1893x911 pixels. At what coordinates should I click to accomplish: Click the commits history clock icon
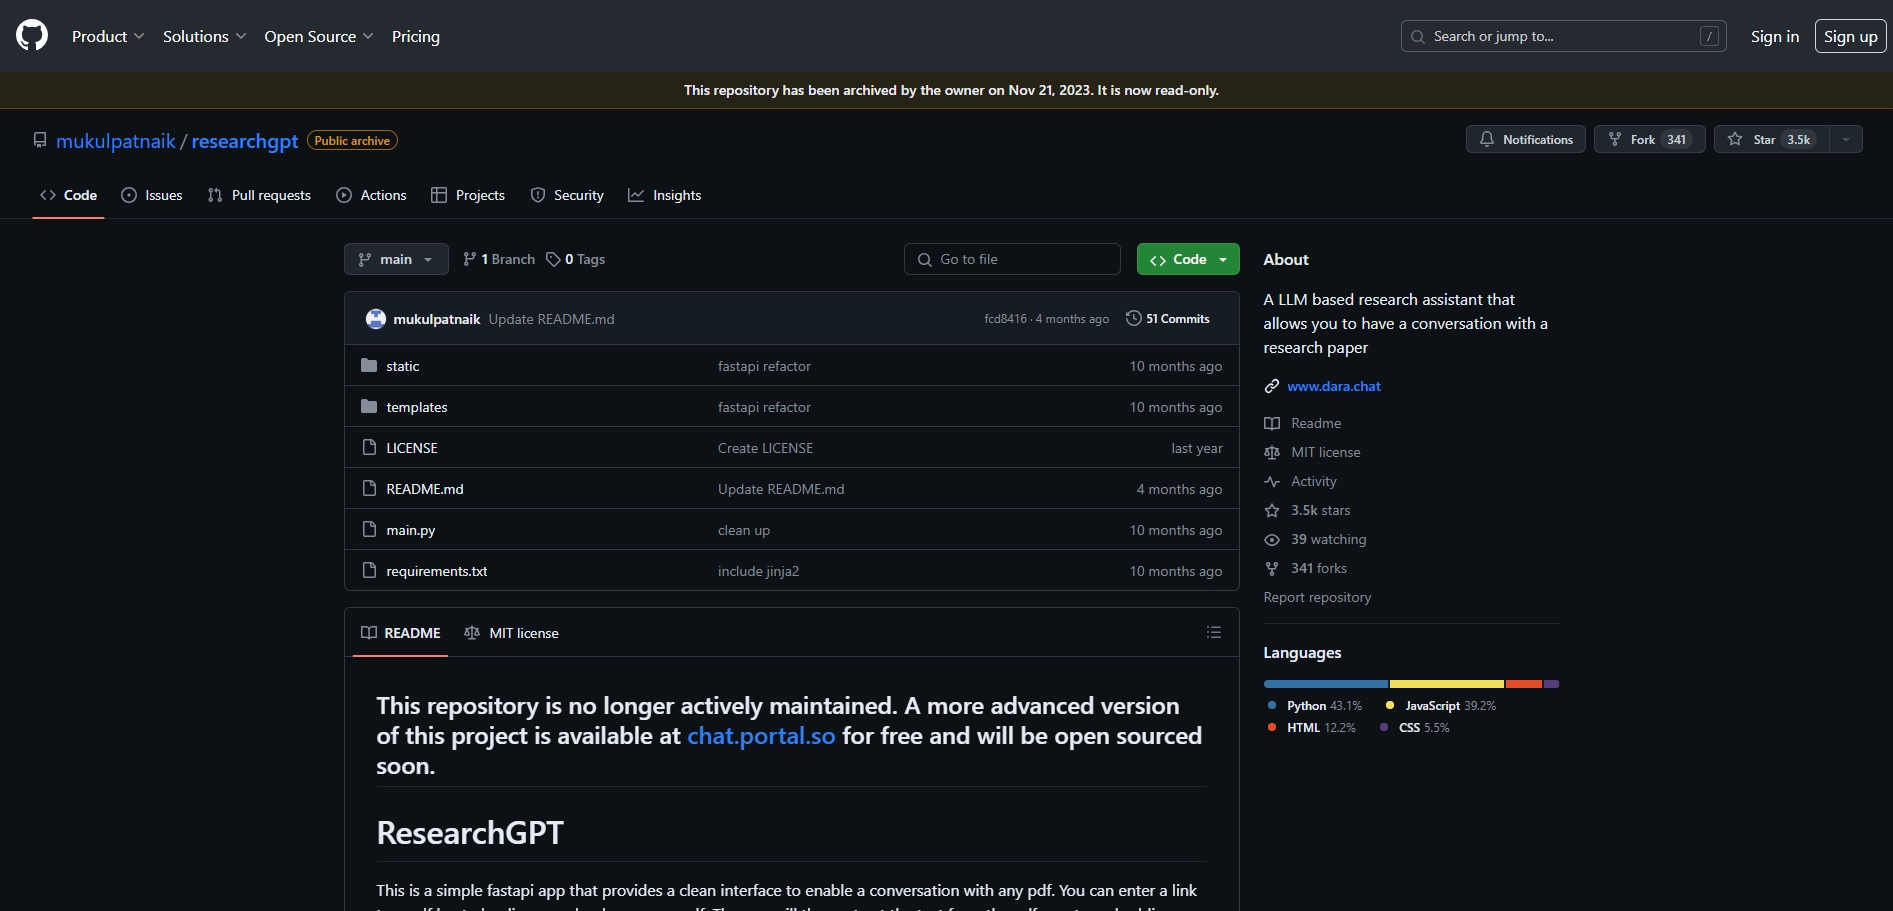click(x=1133, y=318)
